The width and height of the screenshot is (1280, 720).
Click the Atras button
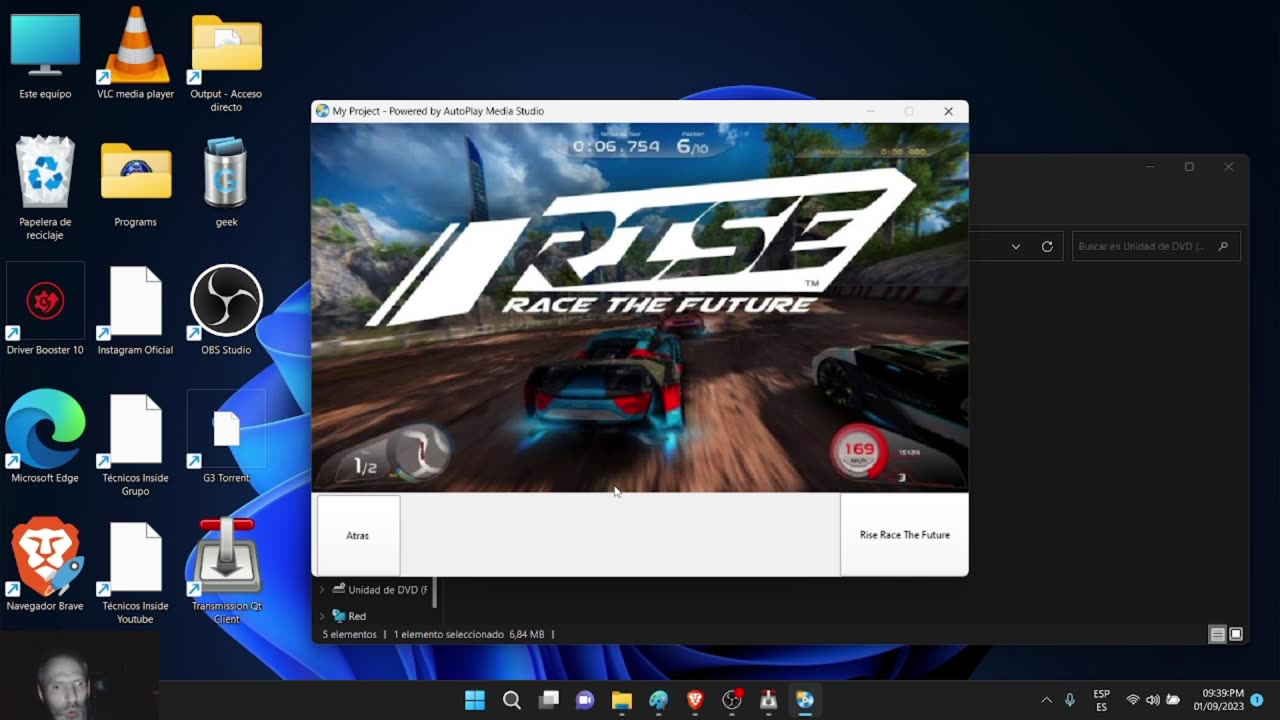pos(358,535)
